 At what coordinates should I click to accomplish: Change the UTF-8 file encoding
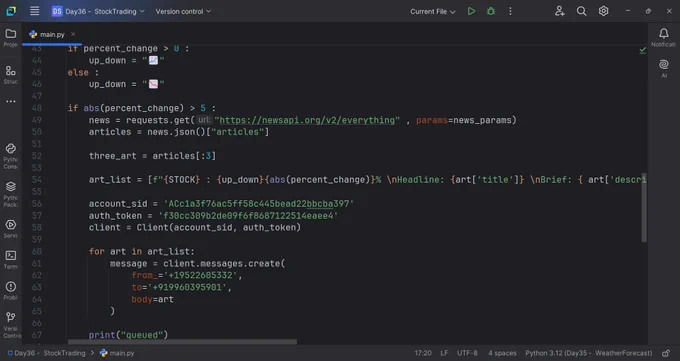[467, 353]
